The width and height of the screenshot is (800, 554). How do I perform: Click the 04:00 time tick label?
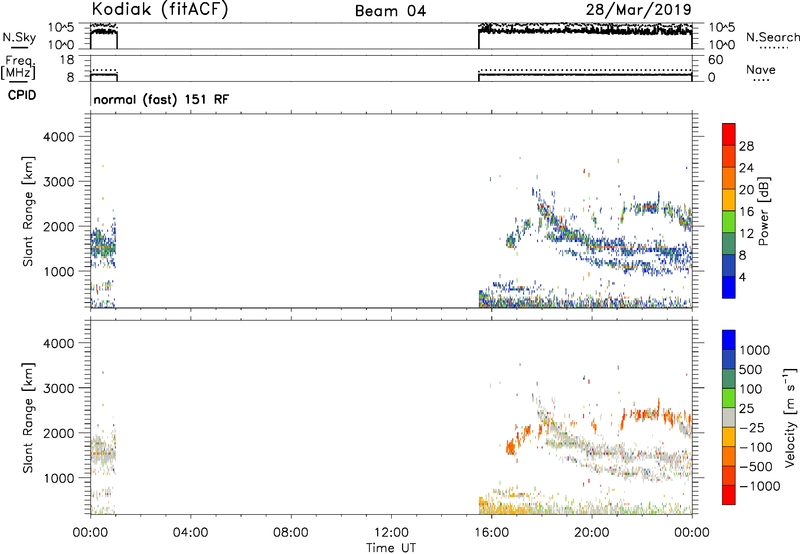pos(190,533)
